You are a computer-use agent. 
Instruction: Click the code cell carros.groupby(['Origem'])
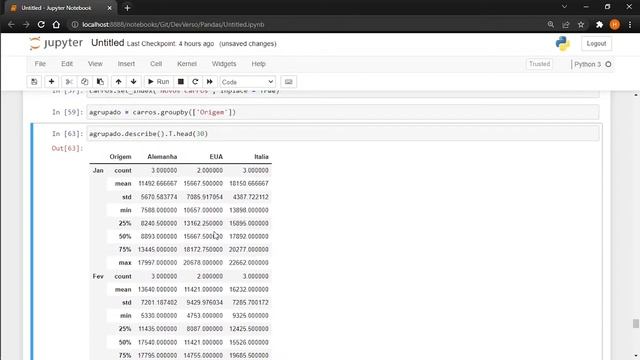coord(343,112)
